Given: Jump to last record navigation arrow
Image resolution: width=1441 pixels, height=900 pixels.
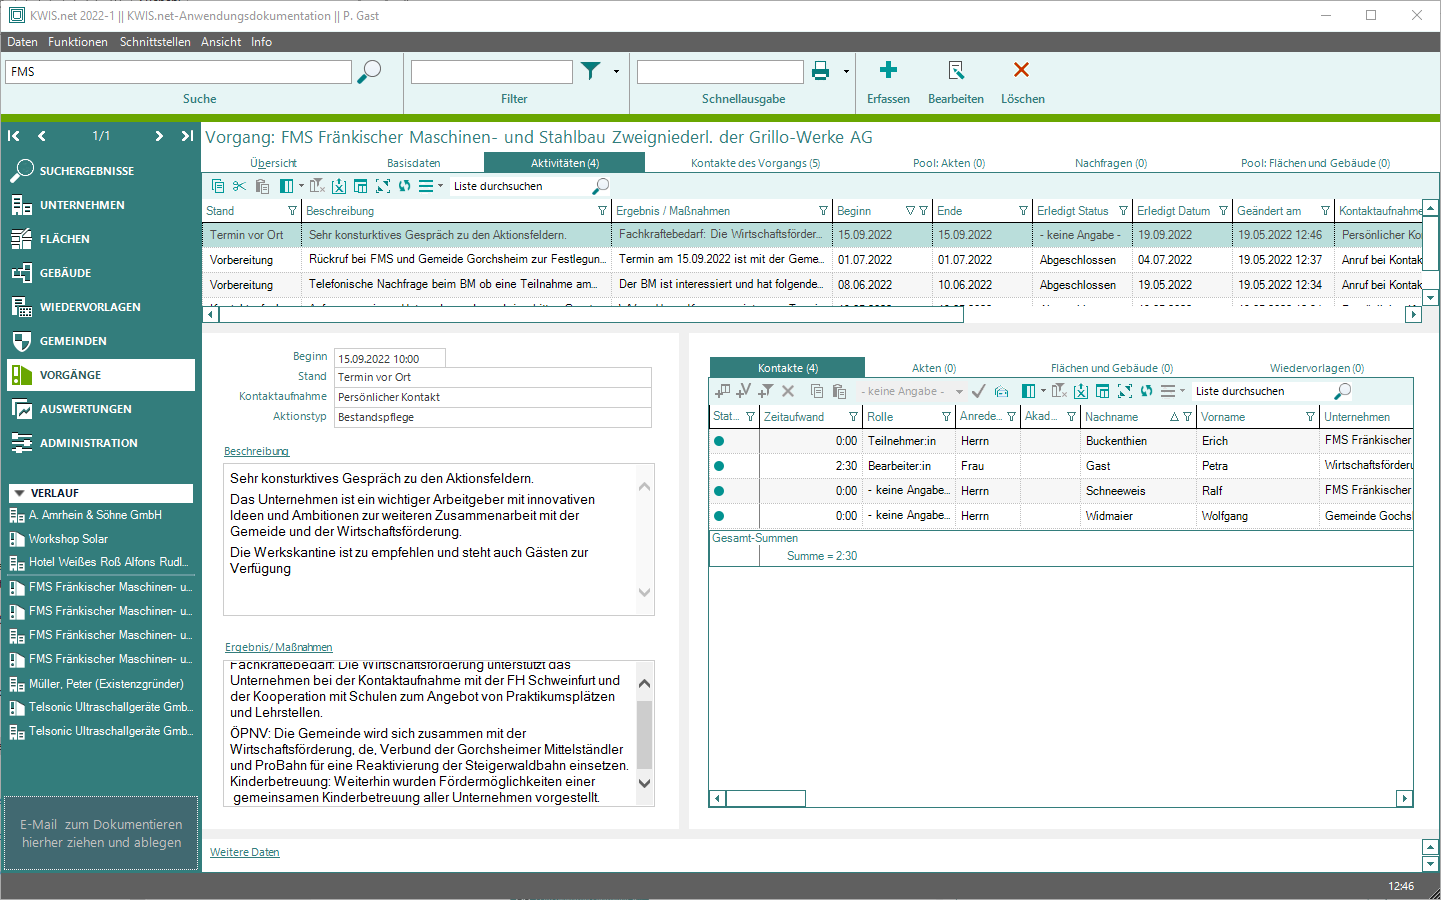Looking at the screenshot, I should [187, 136].
